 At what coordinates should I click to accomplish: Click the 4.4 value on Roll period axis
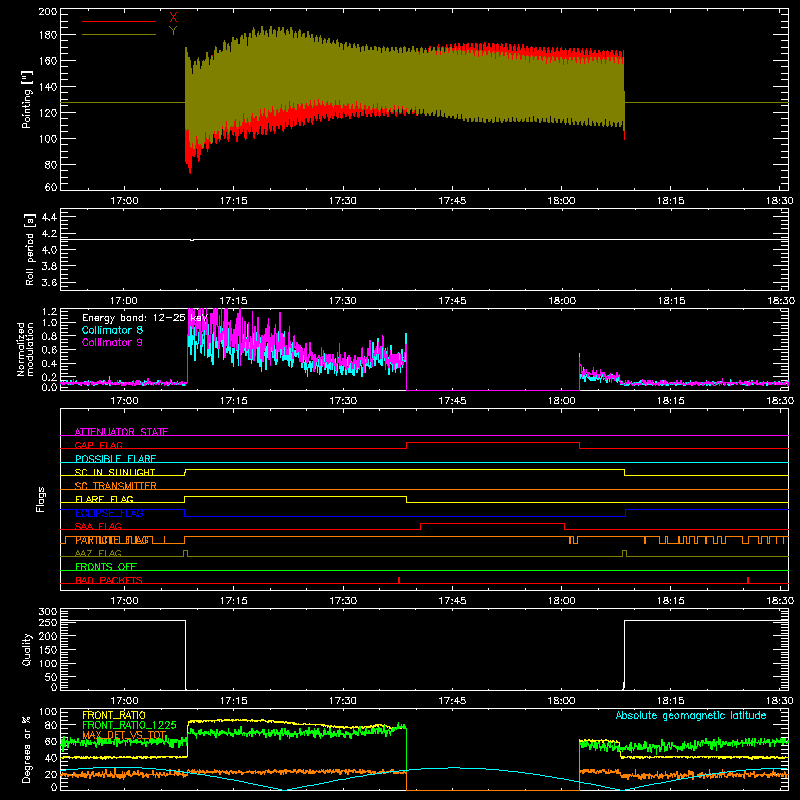click(49, 217)
